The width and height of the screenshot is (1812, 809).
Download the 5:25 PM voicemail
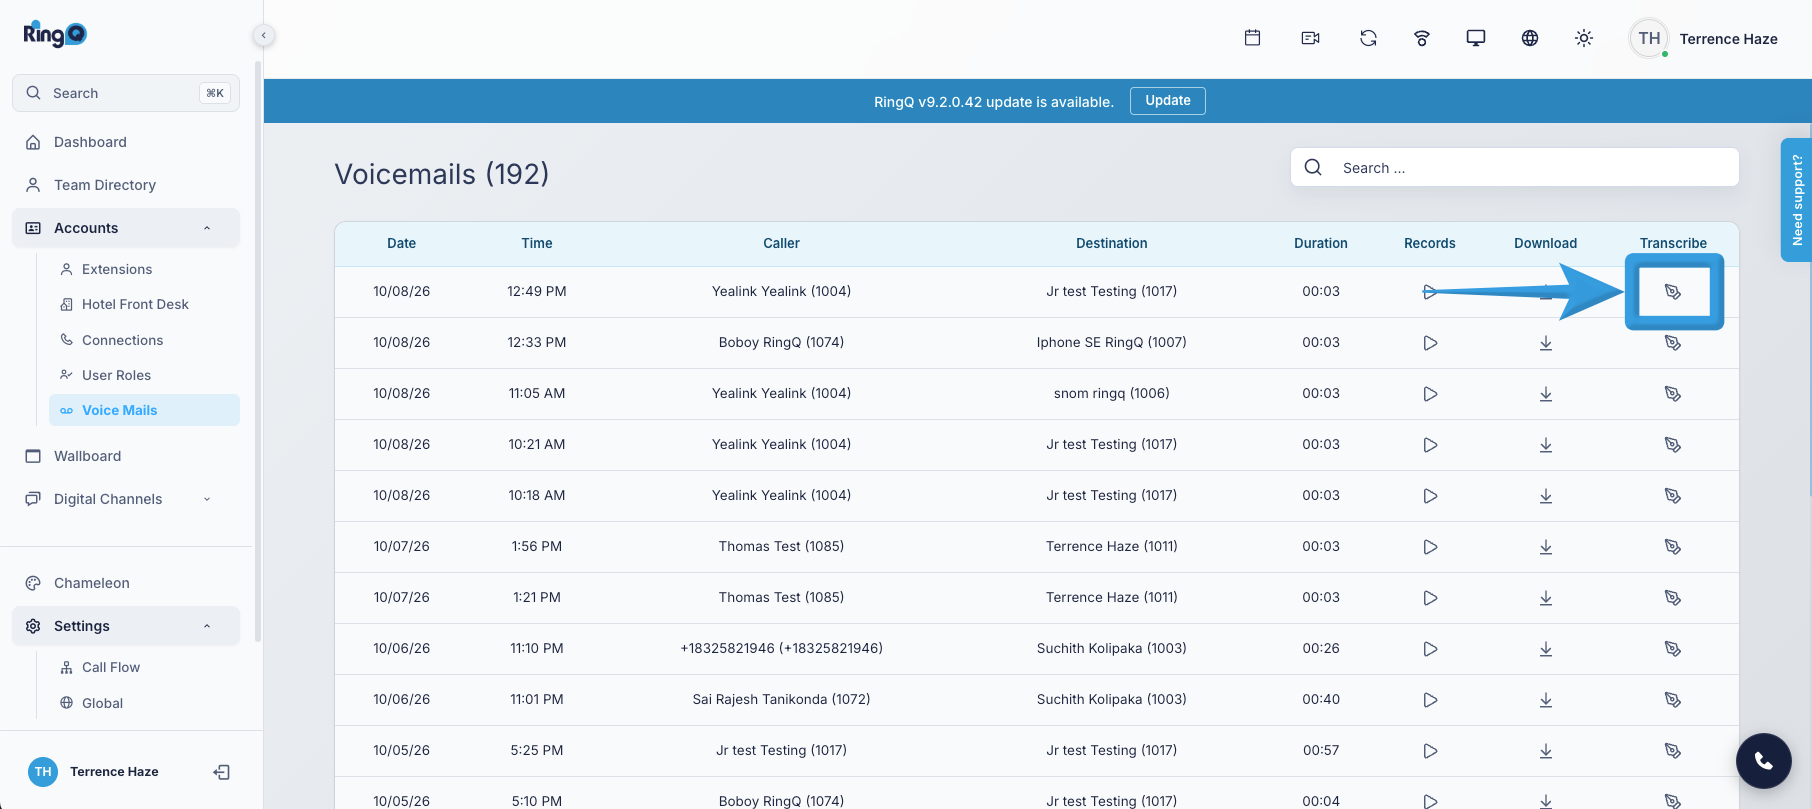1546,751
